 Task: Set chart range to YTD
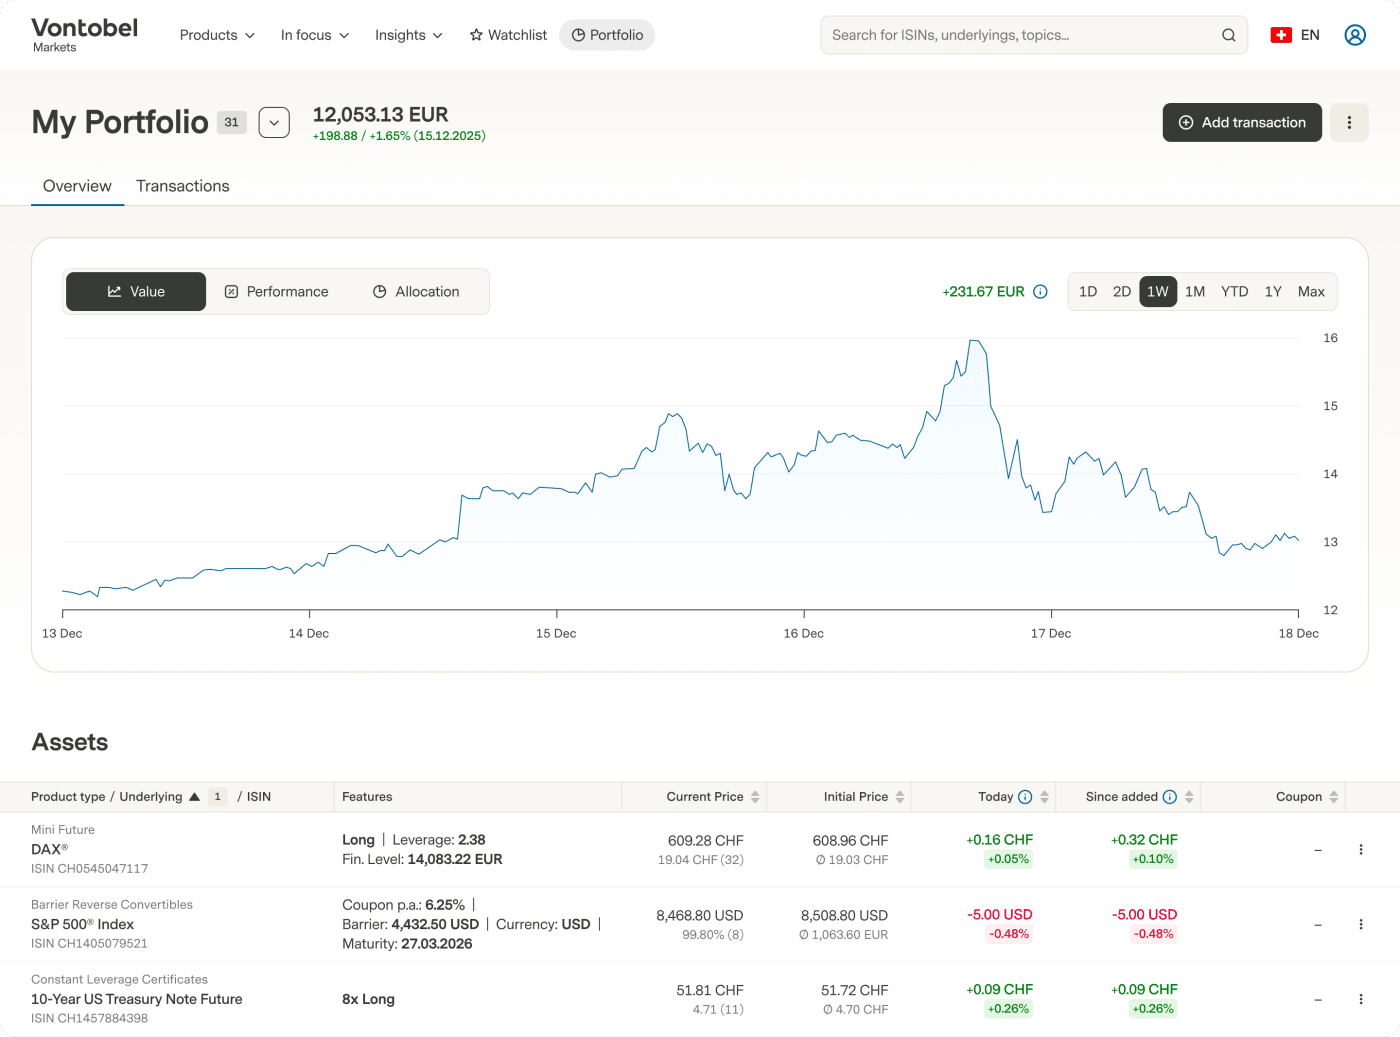[1235, 292]
